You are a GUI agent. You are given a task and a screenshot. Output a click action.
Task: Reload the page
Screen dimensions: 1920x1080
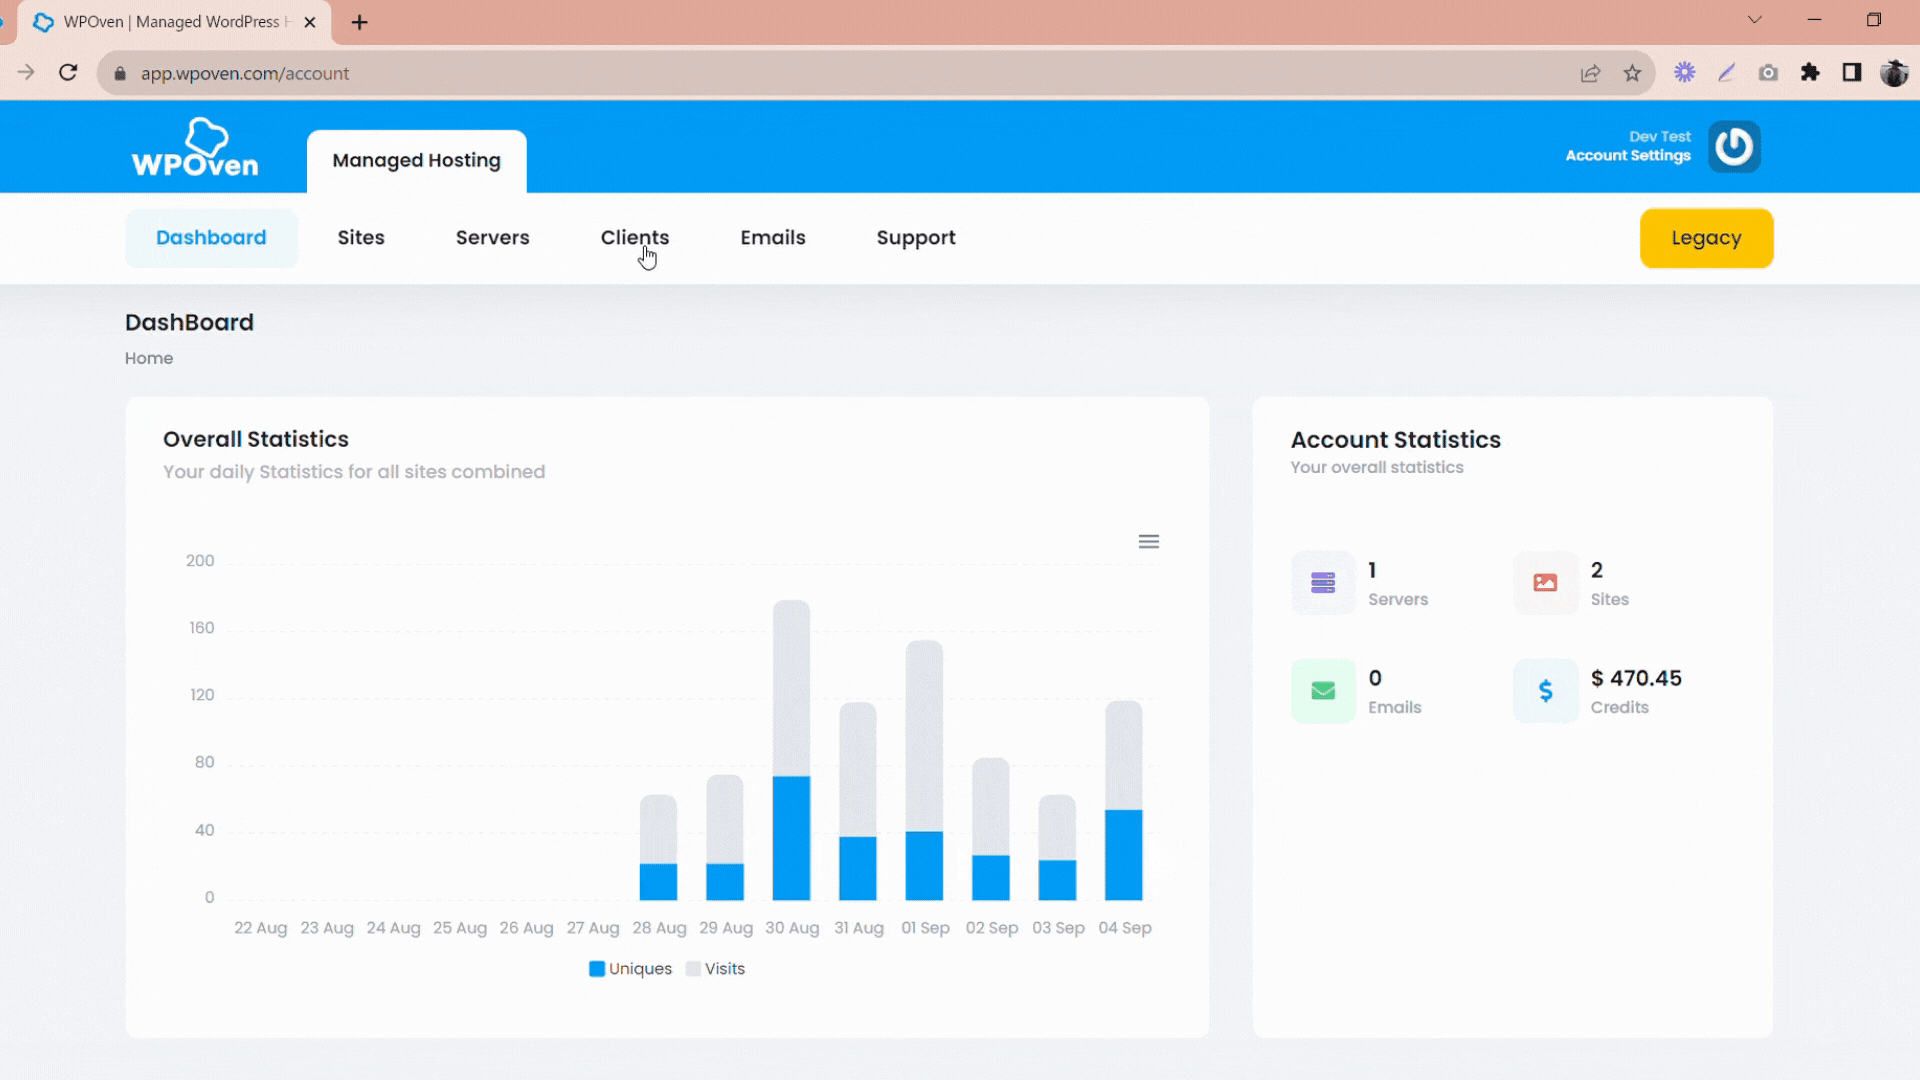[x=68, y=73]
